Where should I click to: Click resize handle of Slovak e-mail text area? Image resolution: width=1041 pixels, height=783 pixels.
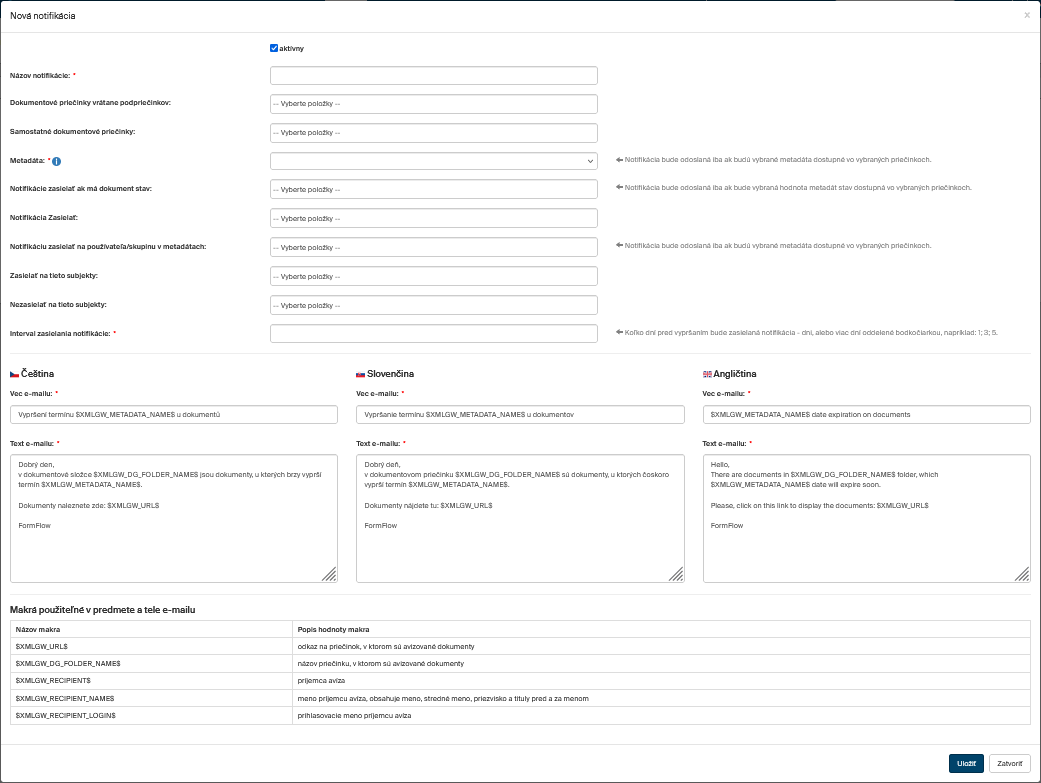(676, 573)
